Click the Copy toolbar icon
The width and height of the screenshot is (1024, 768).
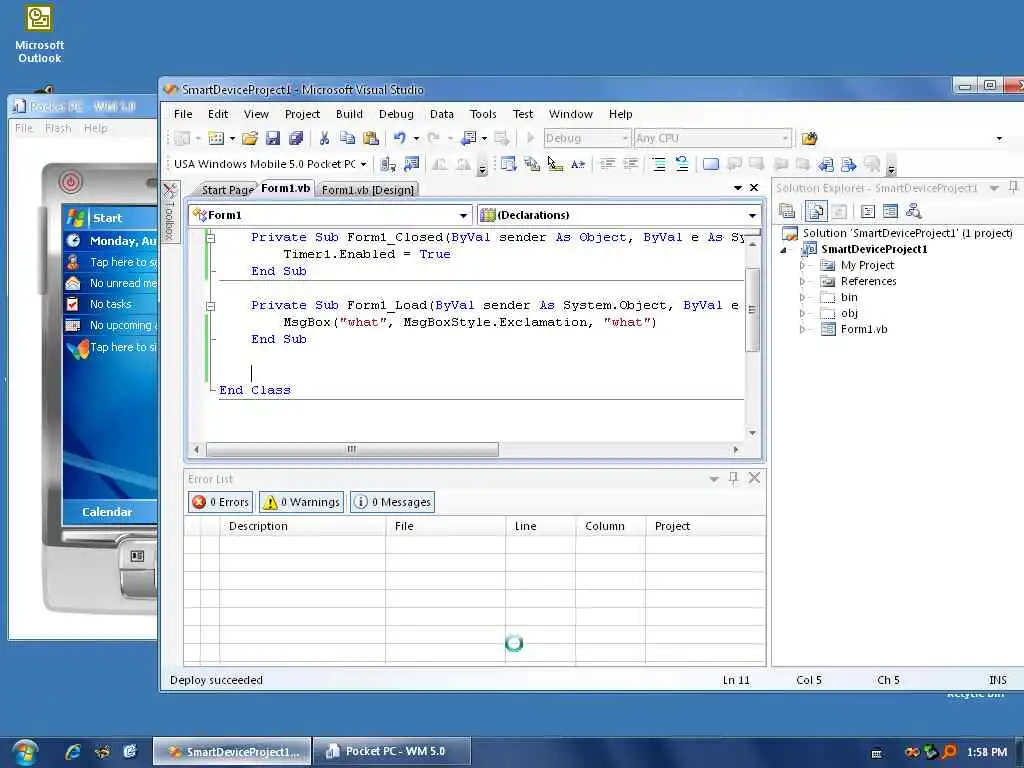point(347,138)
